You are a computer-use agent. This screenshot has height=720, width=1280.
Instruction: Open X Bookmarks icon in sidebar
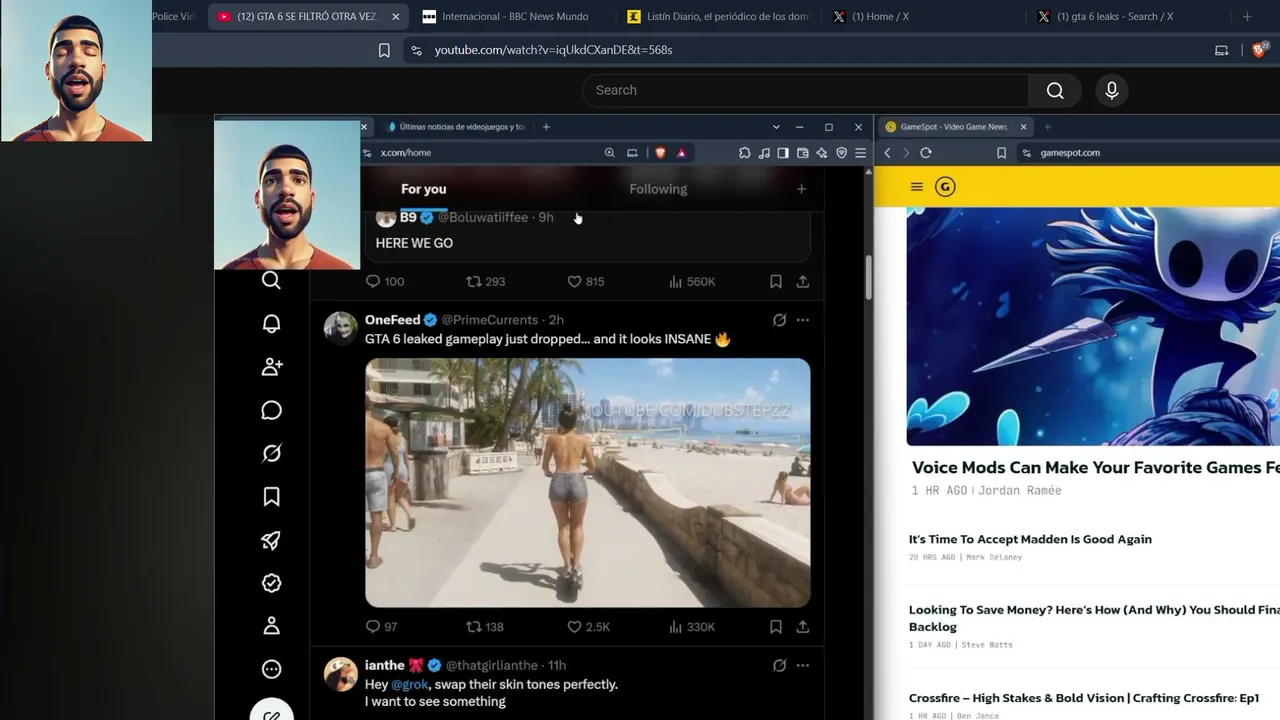pos(271,497)
